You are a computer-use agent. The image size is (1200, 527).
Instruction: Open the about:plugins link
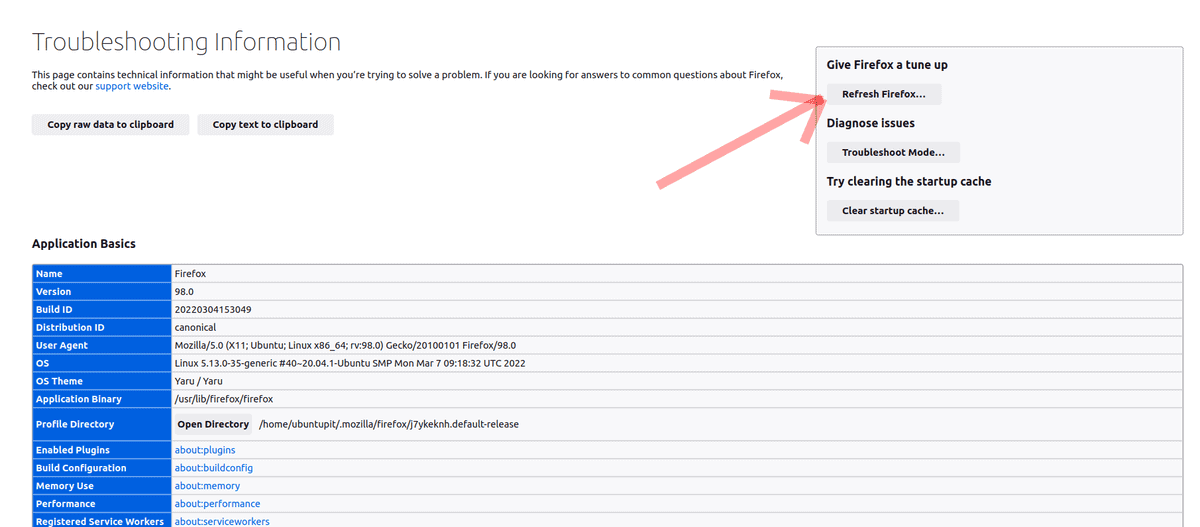click(205, 450)
